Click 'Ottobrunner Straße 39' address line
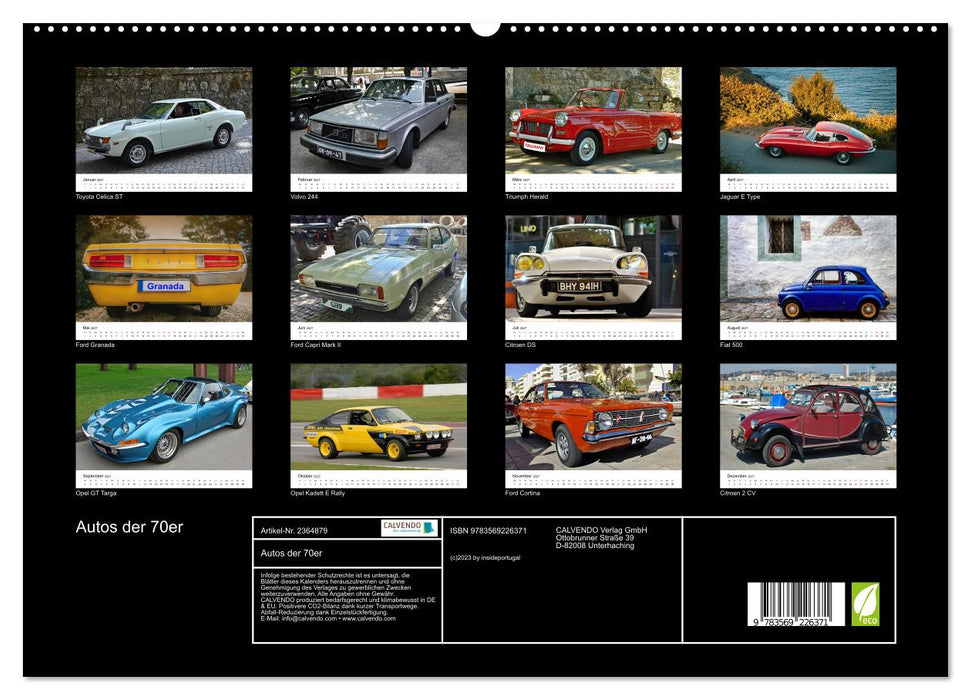This screenshot has width=971, height=700. coord(594,538)
